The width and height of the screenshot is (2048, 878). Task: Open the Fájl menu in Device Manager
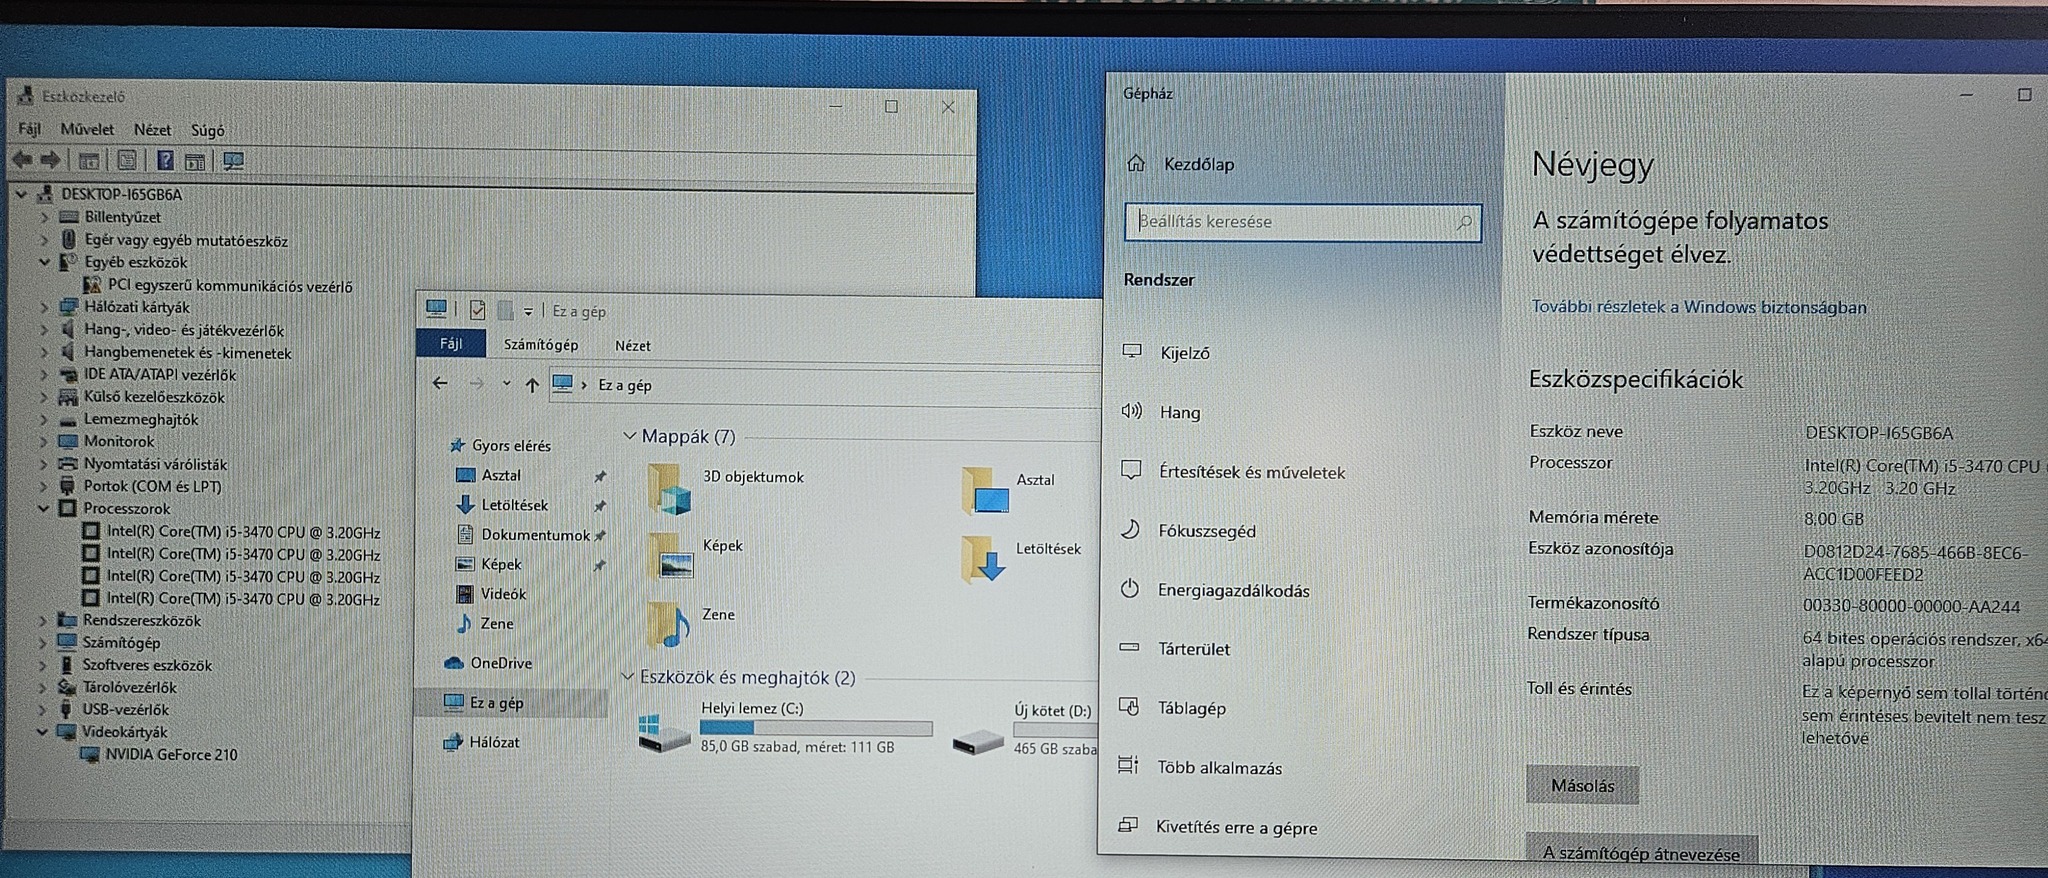[x=29, y=129]
